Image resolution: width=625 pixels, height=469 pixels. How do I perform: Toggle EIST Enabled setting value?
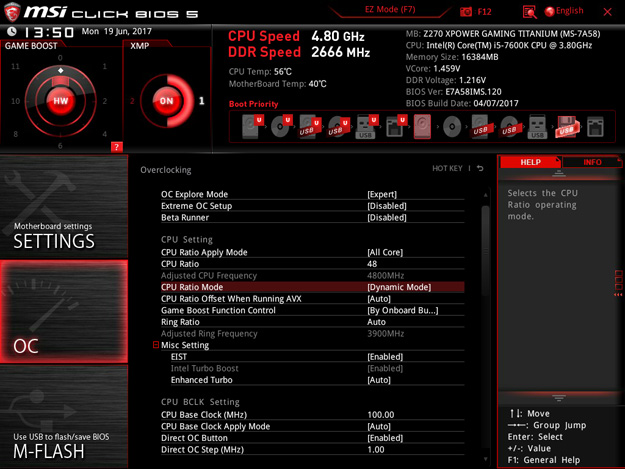[385, 357]
